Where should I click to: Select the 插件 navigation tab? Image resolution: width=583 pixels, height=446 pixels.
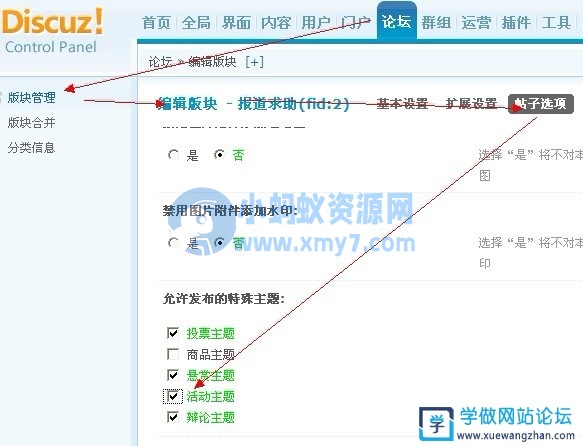pyautogui.click(x=516, y=22)
